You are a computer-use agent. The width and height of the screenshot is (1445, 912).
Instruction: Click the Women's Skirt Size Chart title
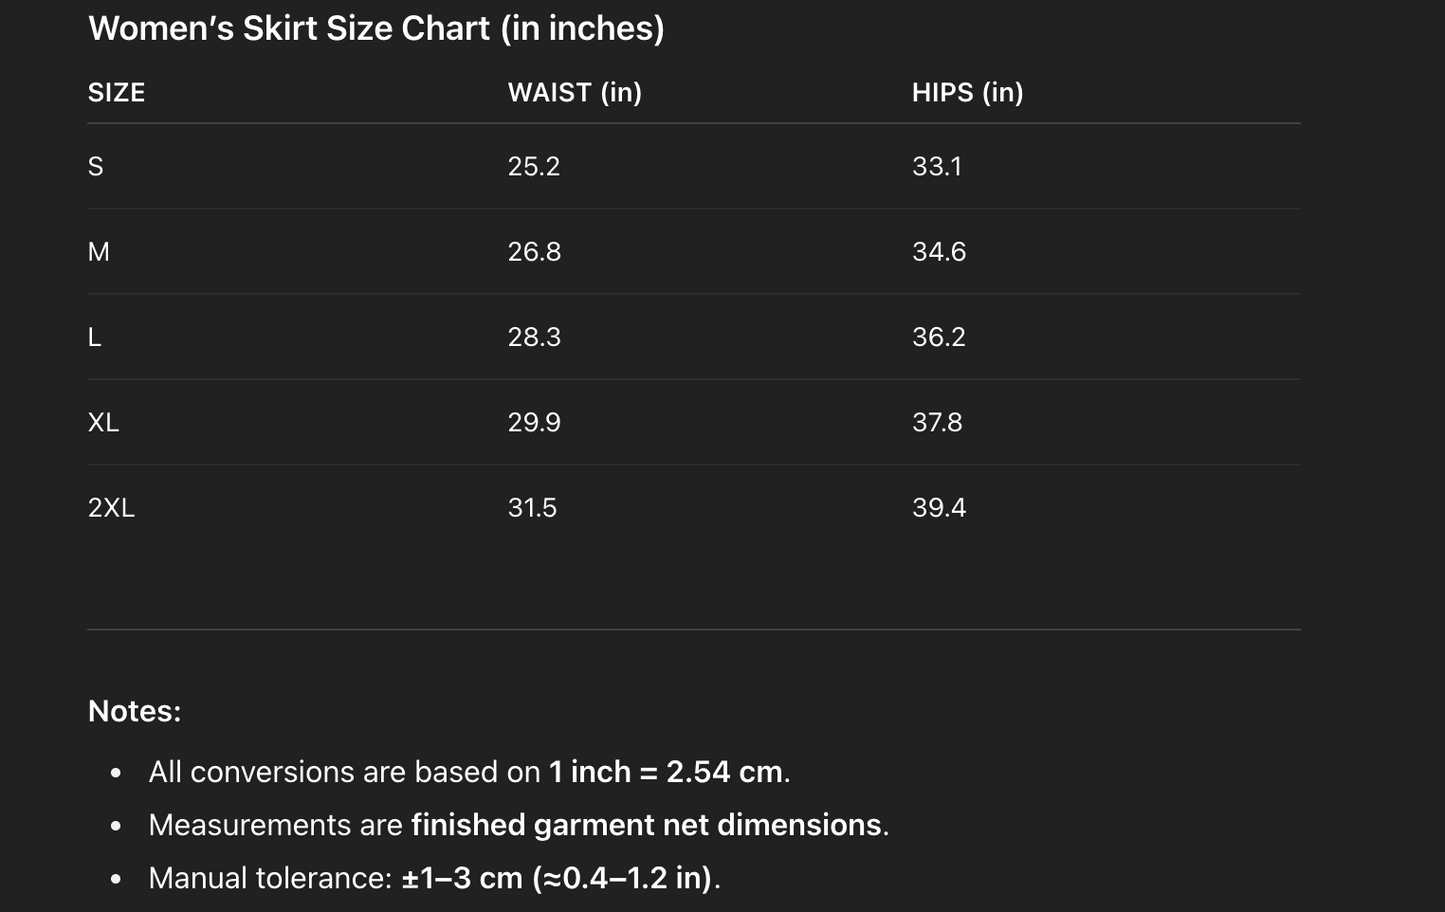click(x=376, y=28)
